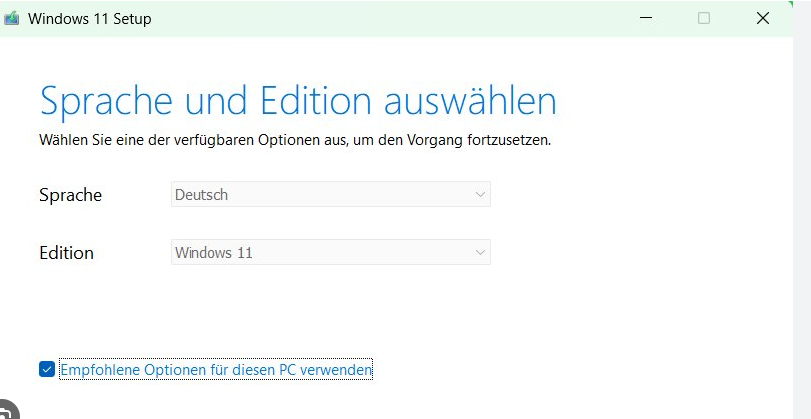Close the Windows 11 Setup window

tap(762, 18)
